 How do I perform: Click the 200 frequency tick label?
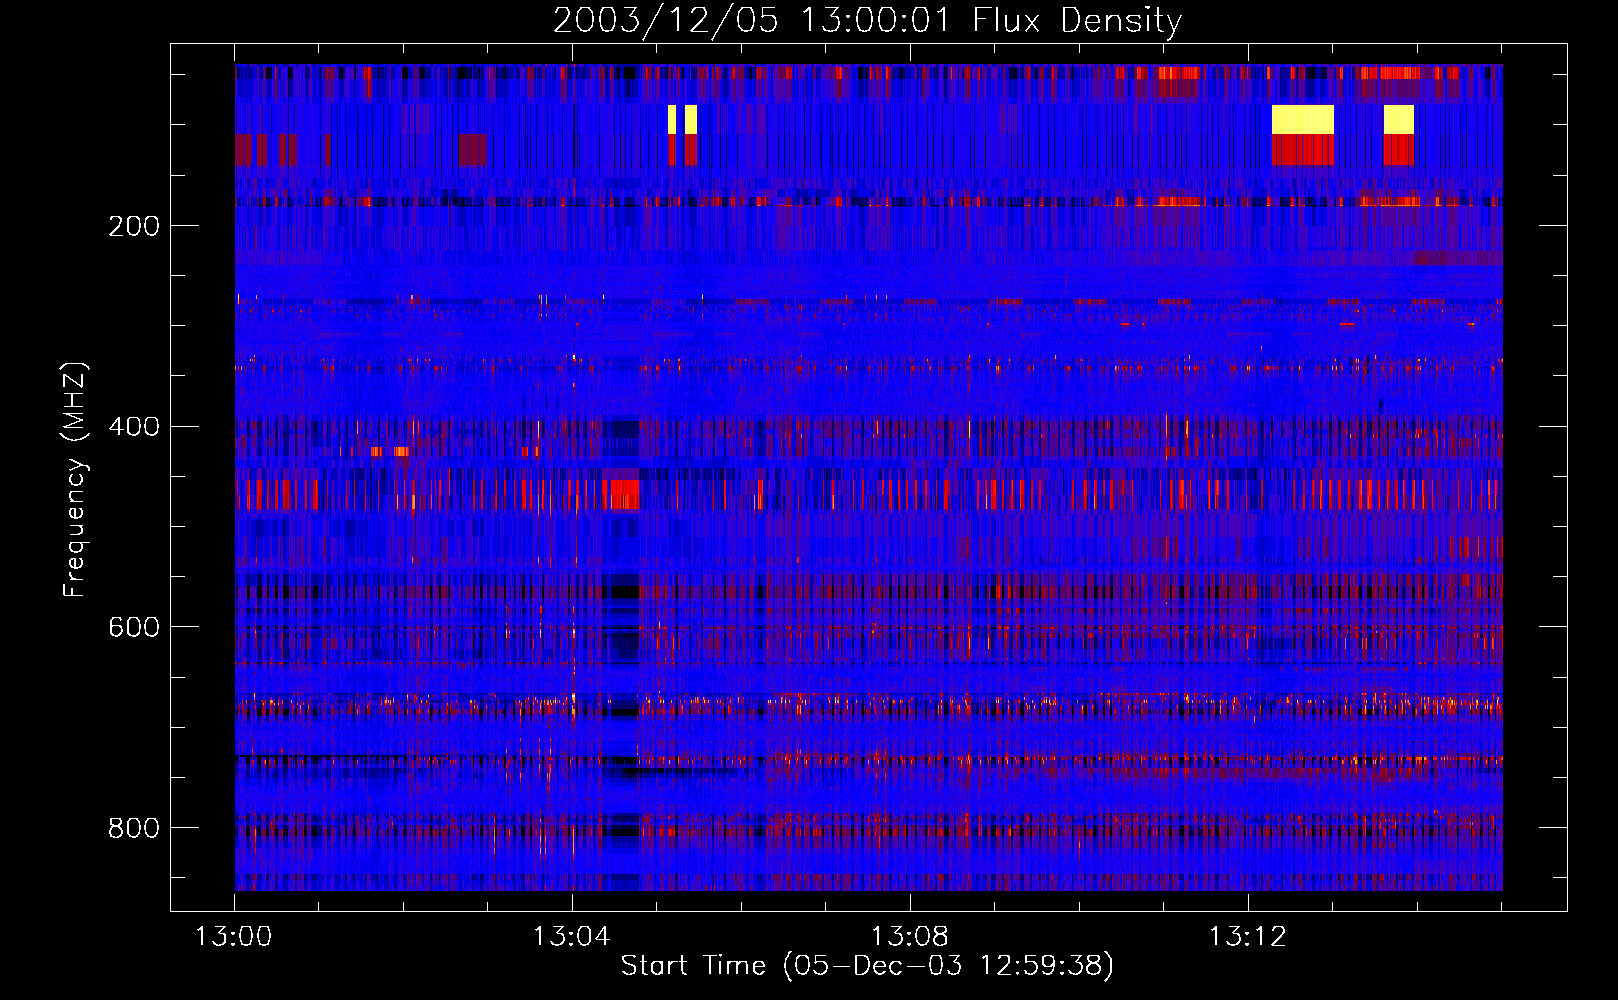tap(134, 226)
